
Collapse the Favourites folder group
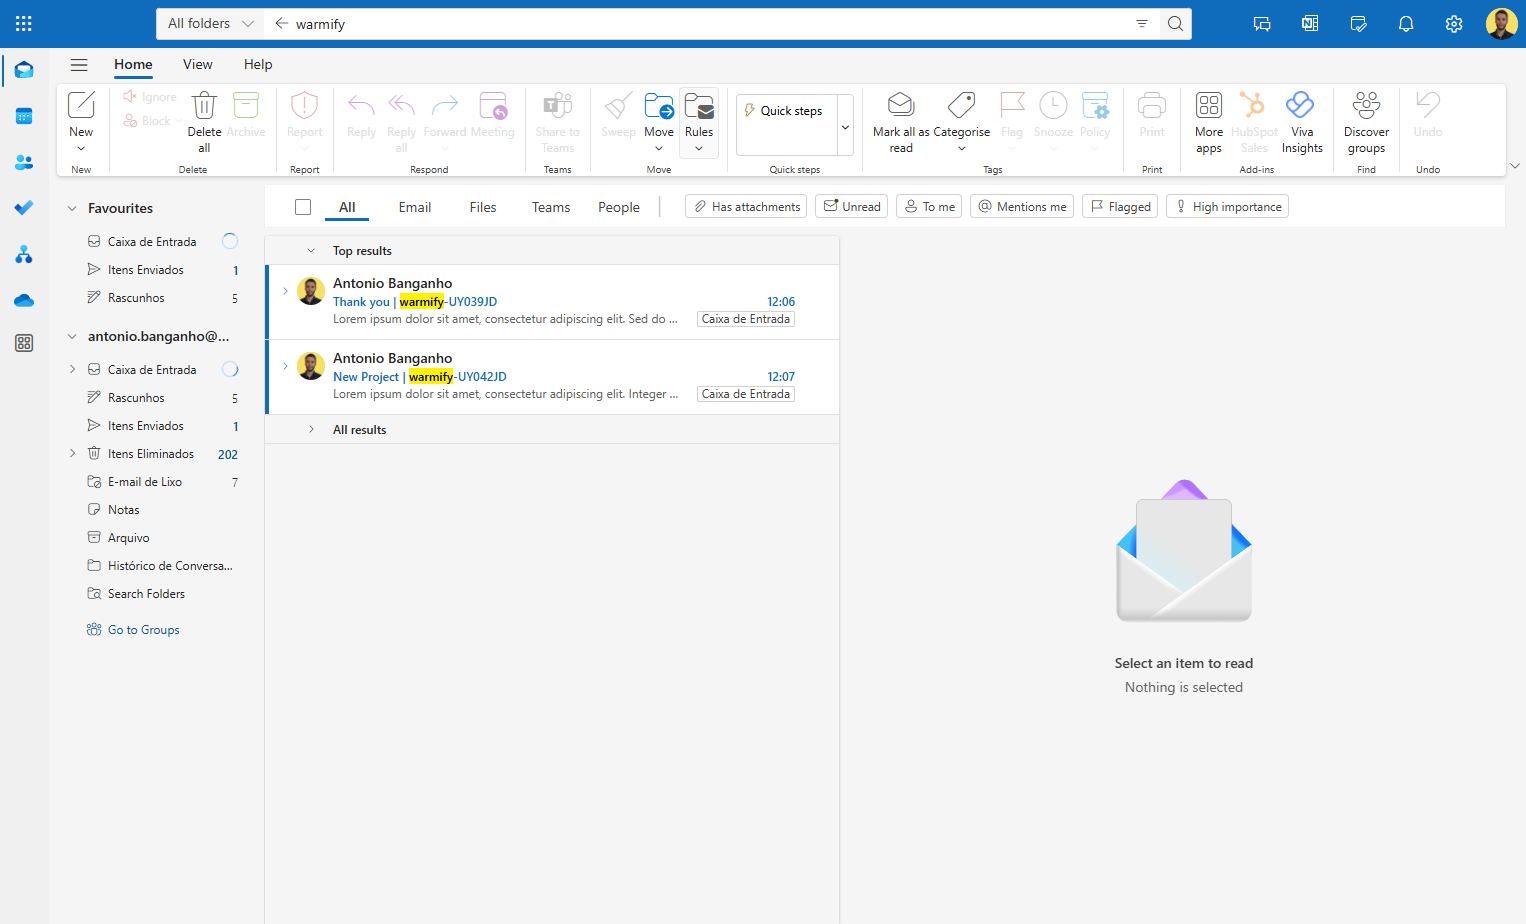72,208
